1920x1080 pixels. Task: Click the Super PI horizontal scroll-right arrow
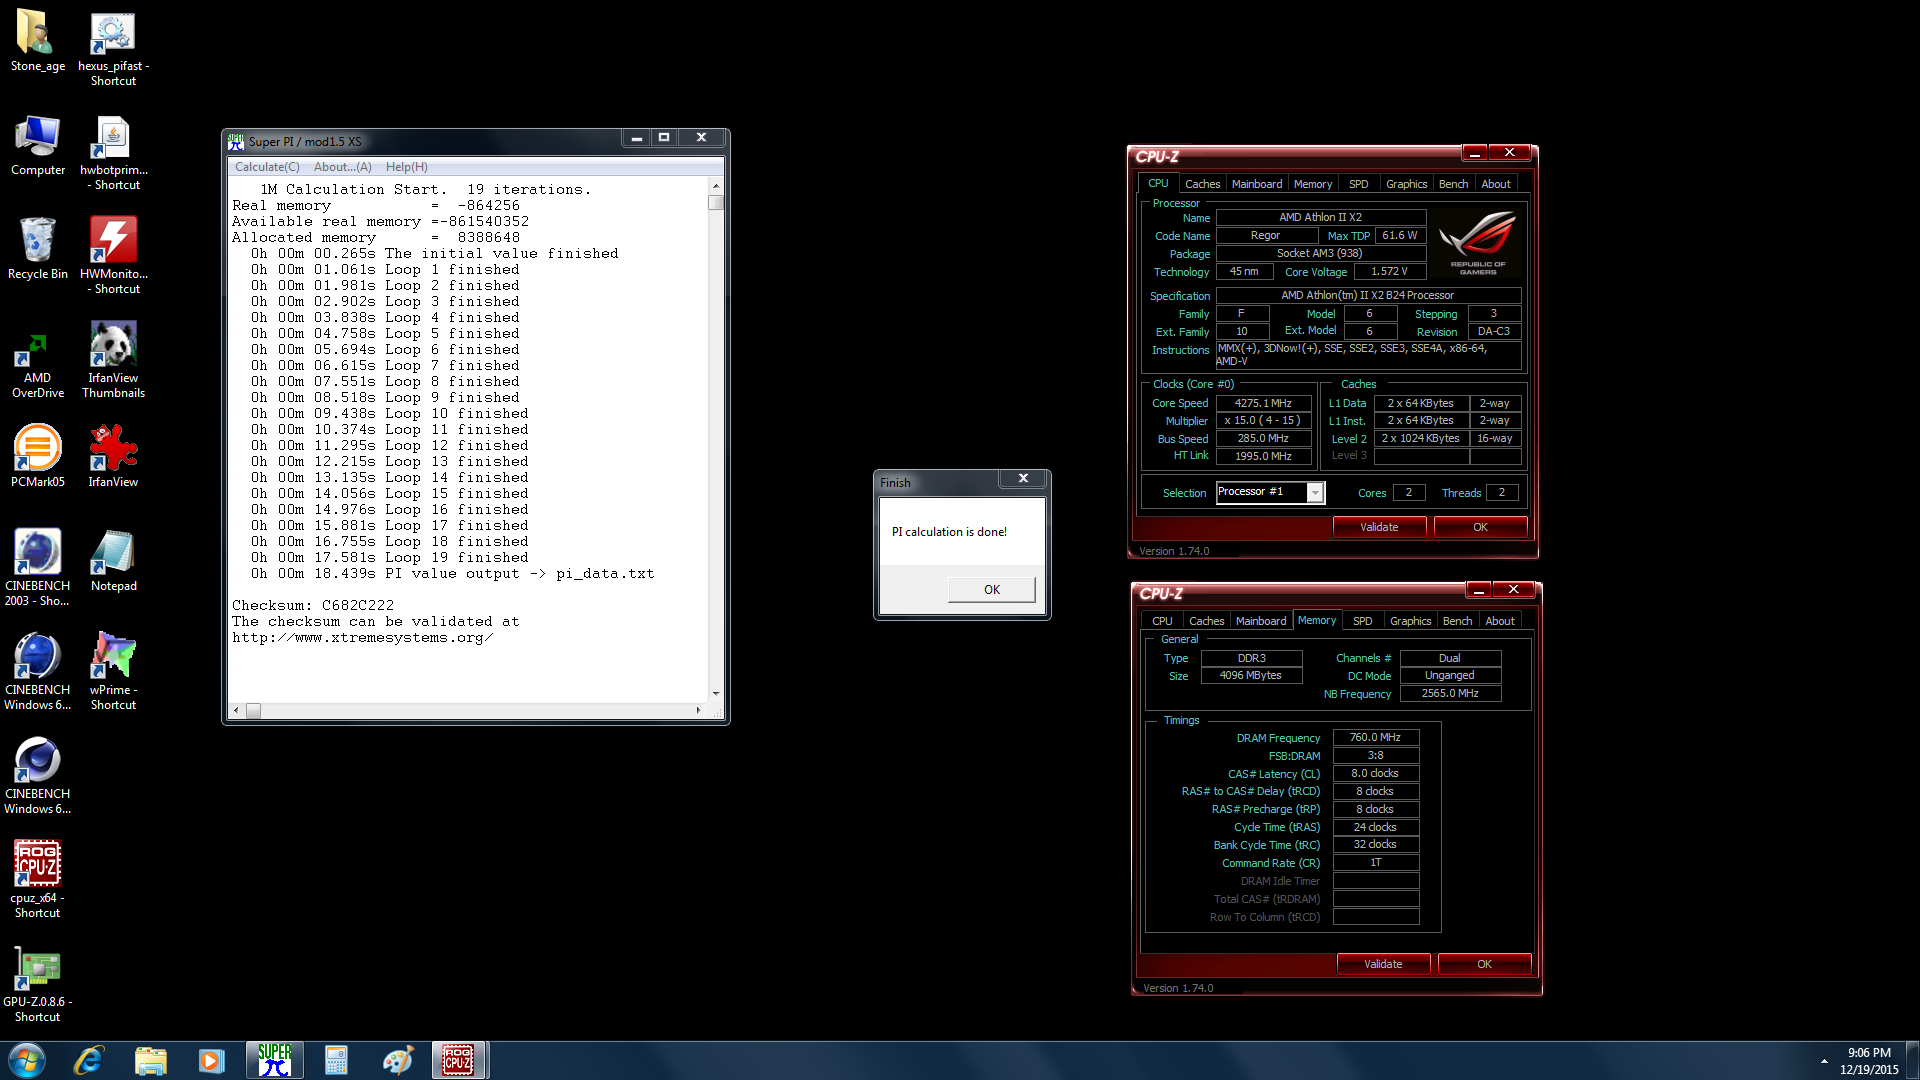click(x=698, y=710)
